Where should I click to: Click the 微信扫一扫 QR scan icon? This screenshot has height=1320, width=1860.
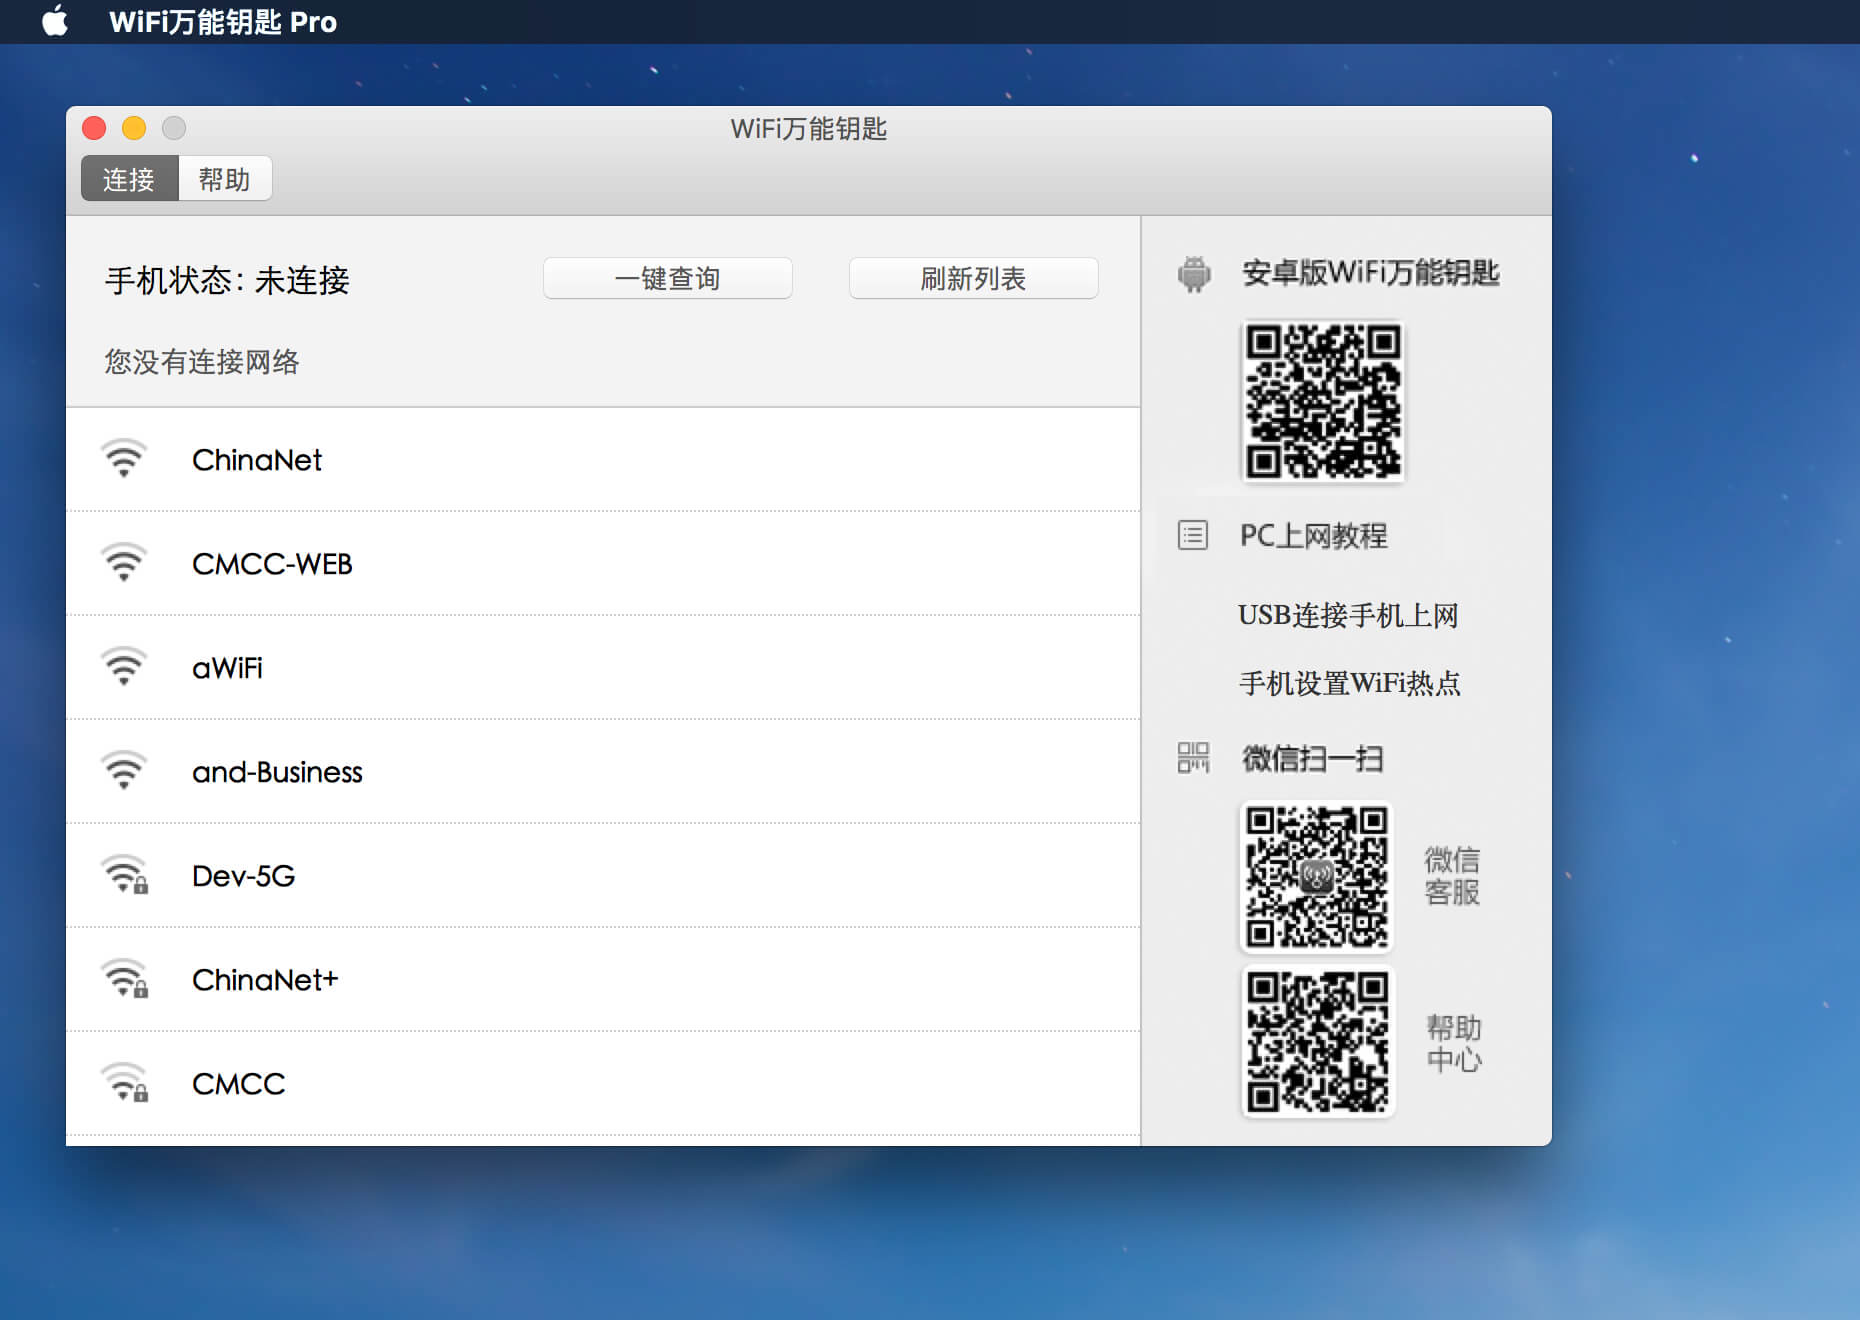pos(1193,758)
